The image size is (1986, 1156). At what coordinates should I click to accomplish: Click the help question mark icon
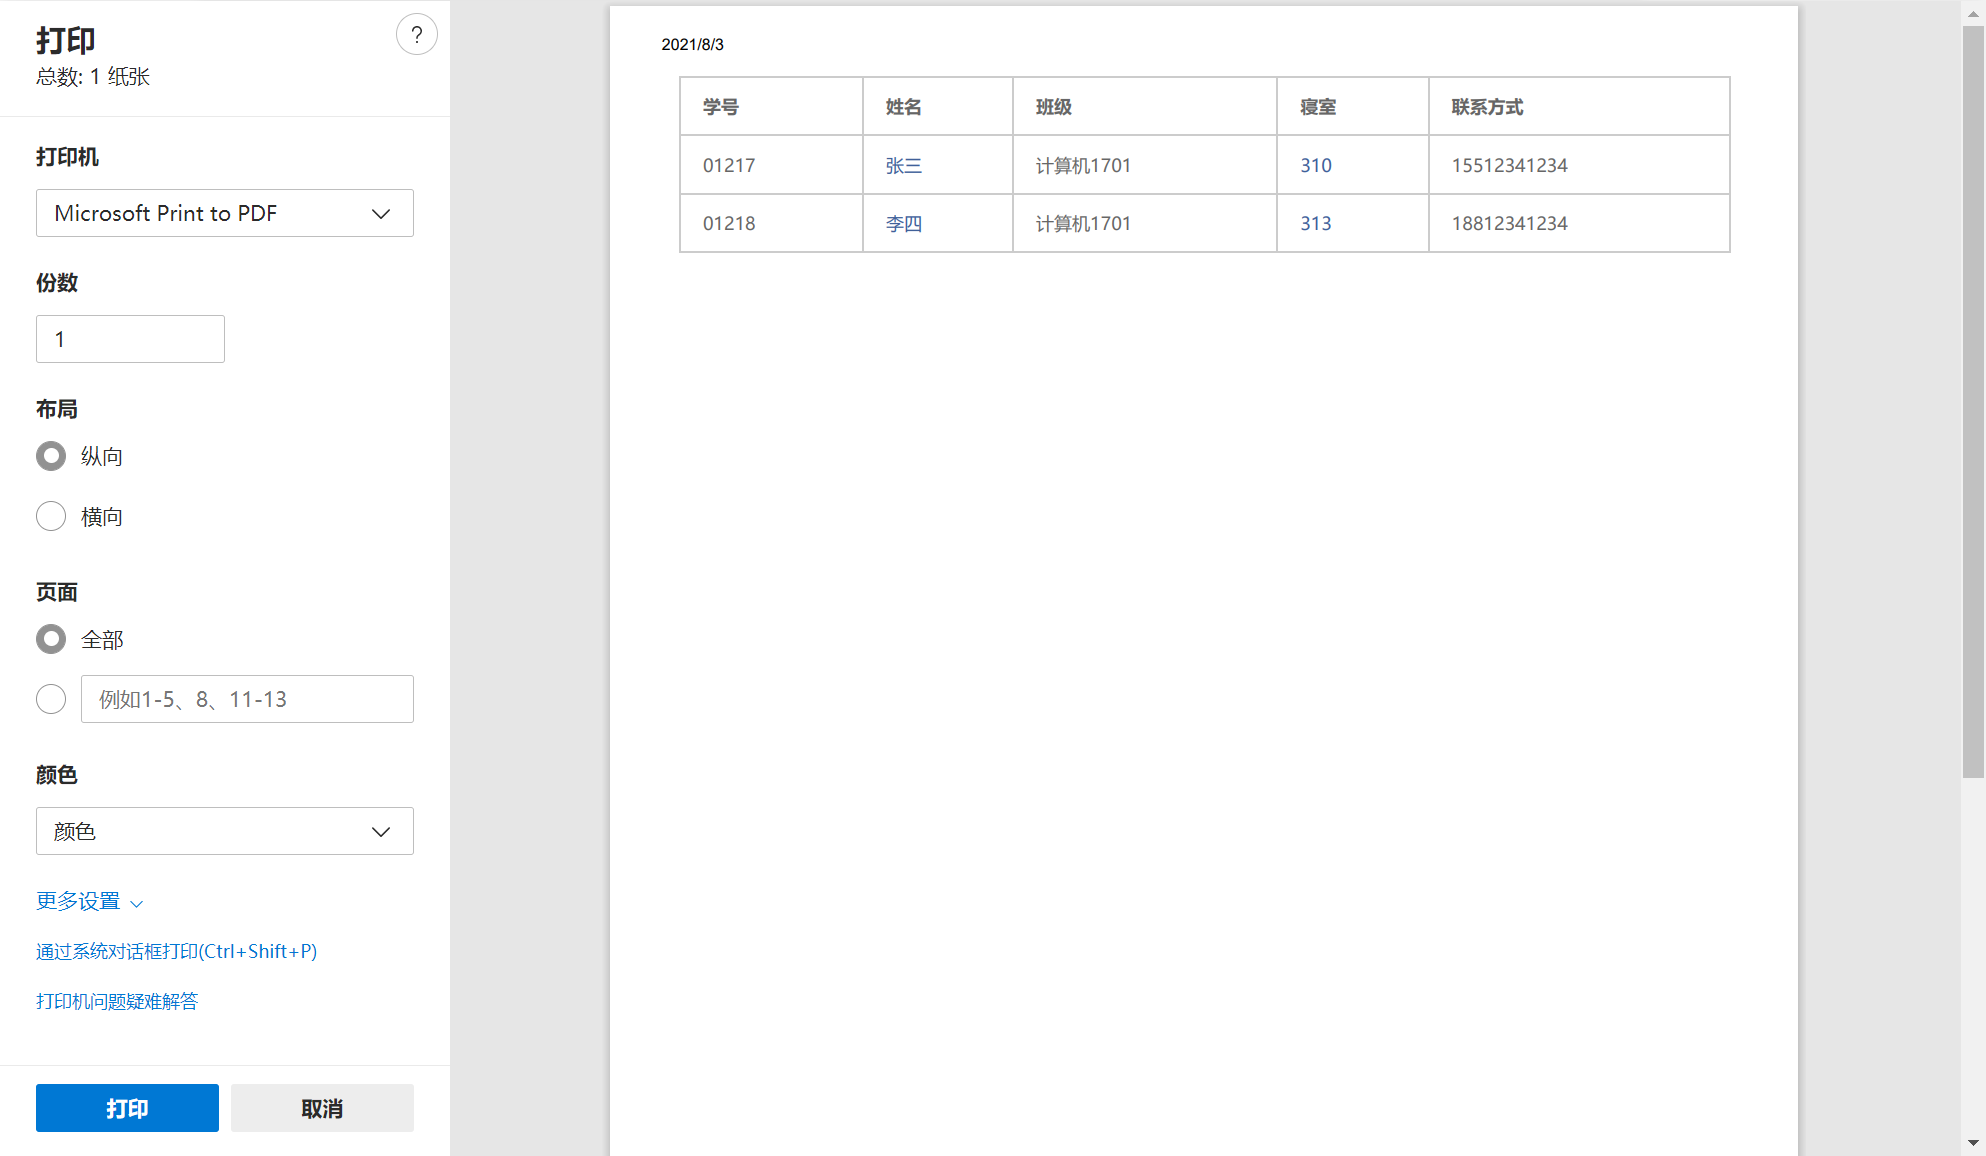click(x=416, y=35)
